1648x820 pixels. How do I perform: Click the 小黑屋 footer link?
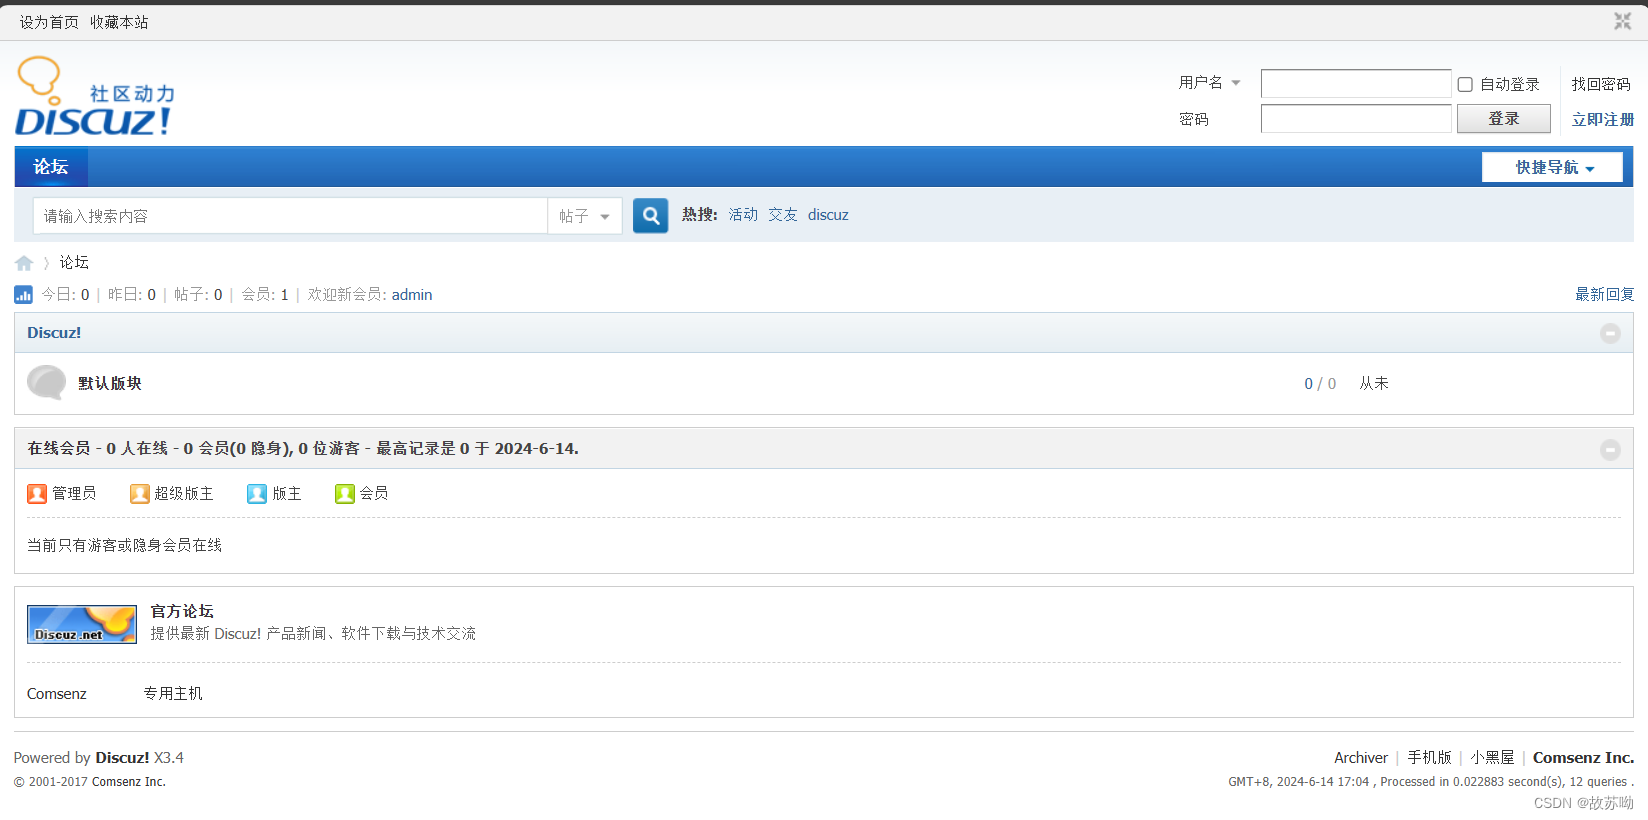pyautogui.click(x=1492, y=758)
